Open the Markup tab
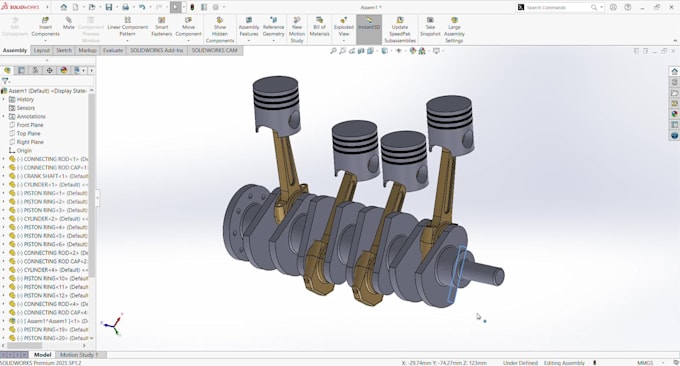This screenshot has height=366, width=680. [87, 50]
